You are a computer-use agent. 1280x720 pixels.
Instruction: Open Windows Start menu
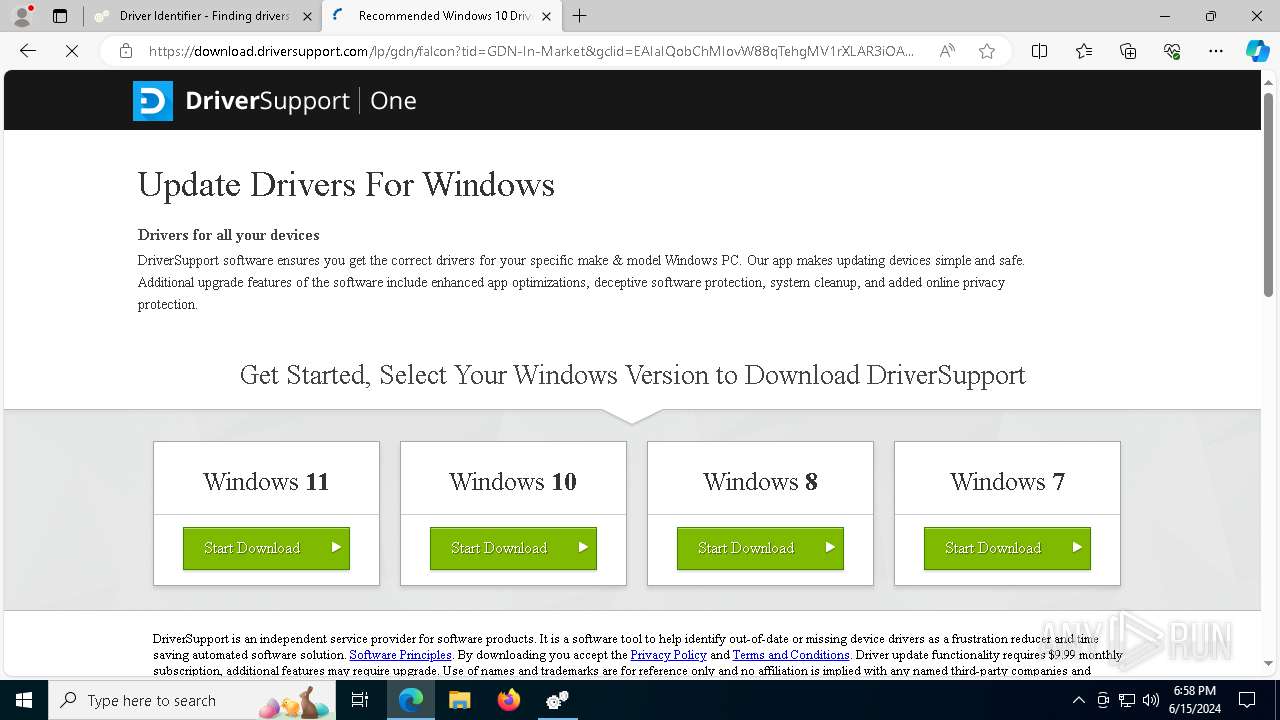tap(24, 700)
